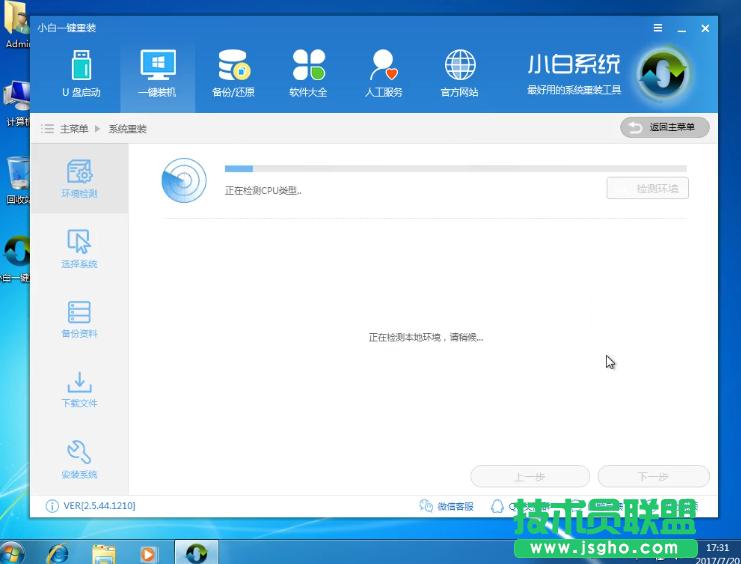Click the 返回主菜单 return to main menu button
The image size is (741, 564).
tap(665, 127)
